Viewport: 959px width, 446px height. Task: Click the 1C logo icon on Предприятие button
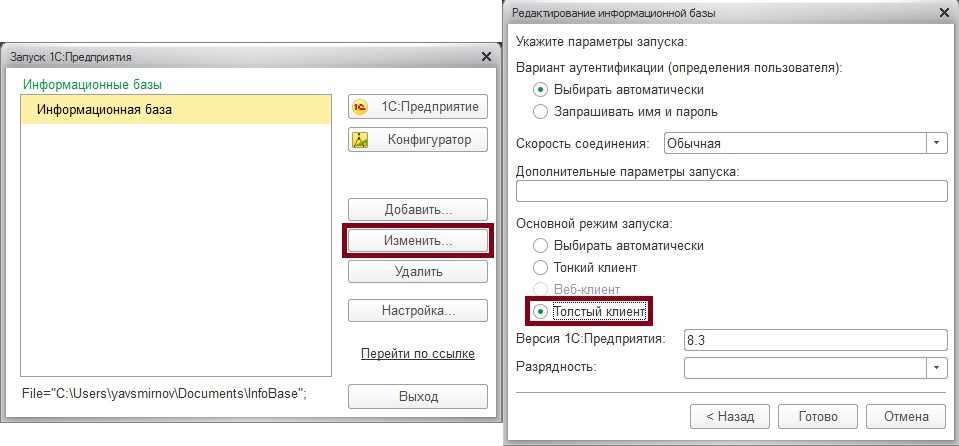[x=361, y=107]
